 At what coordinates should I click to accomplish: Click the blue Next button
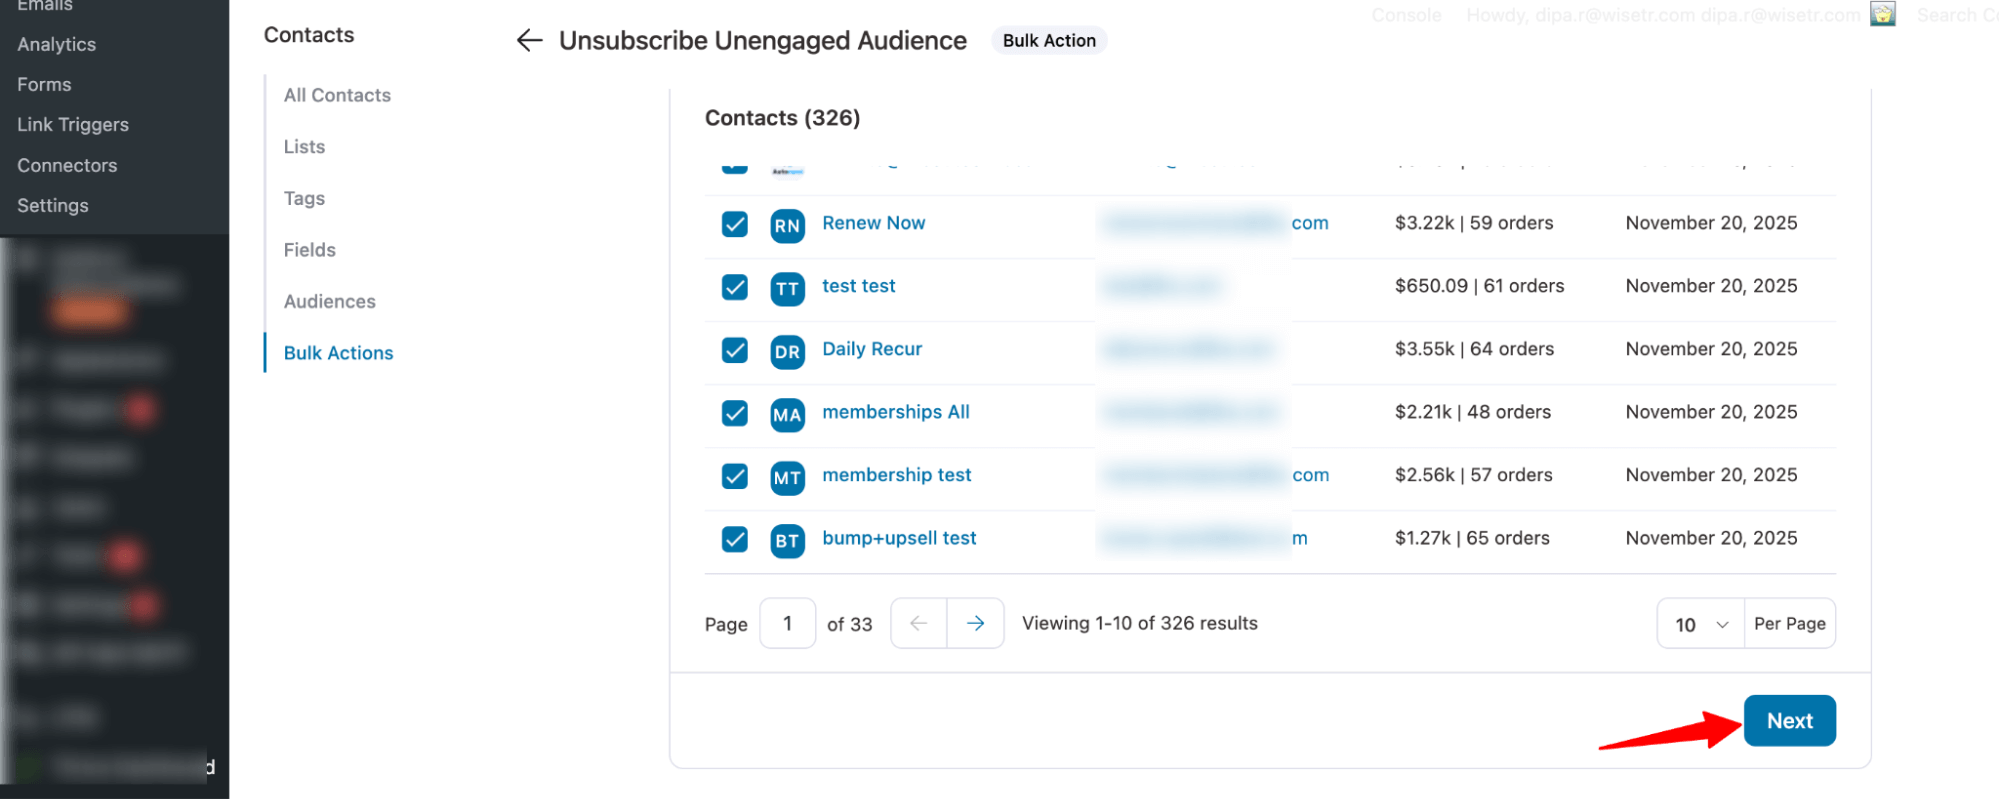pyautogui.click(x=1789, y=721)
